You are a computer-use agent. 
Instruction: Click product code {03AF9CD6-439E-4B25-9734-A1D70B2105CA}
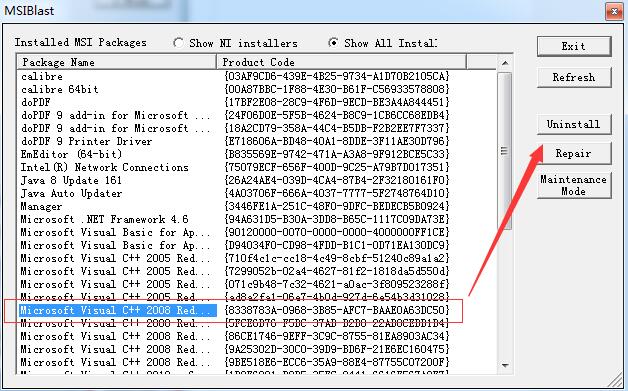(x=337, y=76)
